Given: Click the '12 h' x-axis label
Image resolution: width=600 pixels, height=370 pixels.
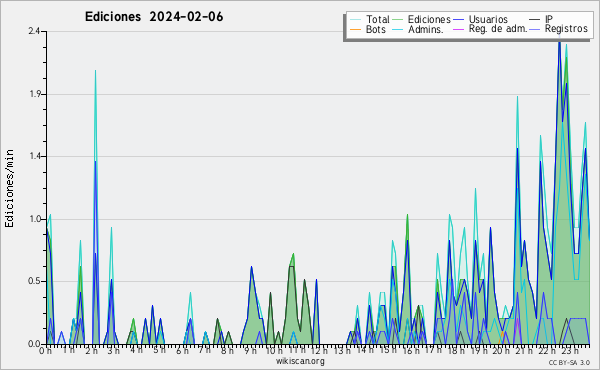Looking at the screenshot, I should [x=318, y=350].
